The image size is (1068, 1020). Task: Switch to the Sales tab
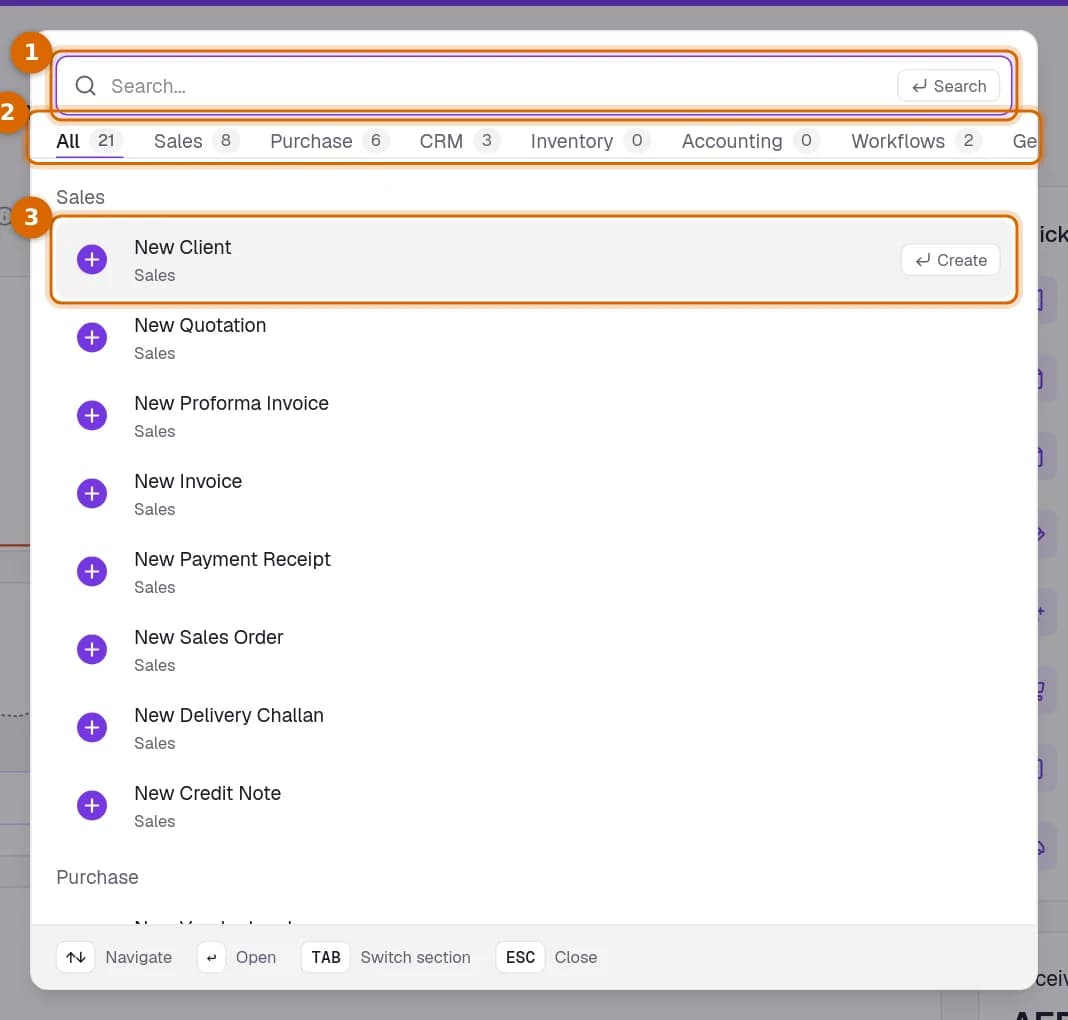pos(195,141)
